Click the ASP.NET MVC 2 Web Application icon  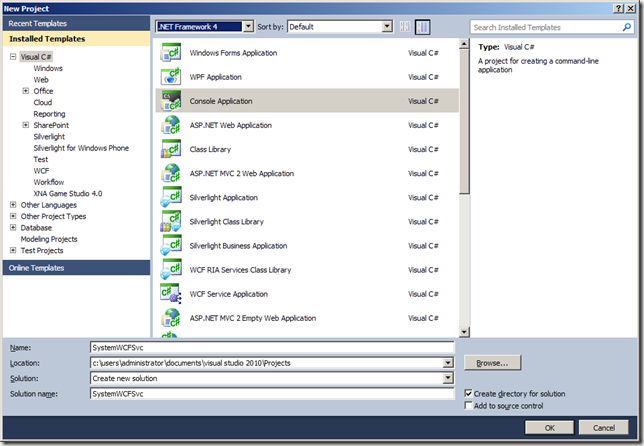tap(171, 173)
